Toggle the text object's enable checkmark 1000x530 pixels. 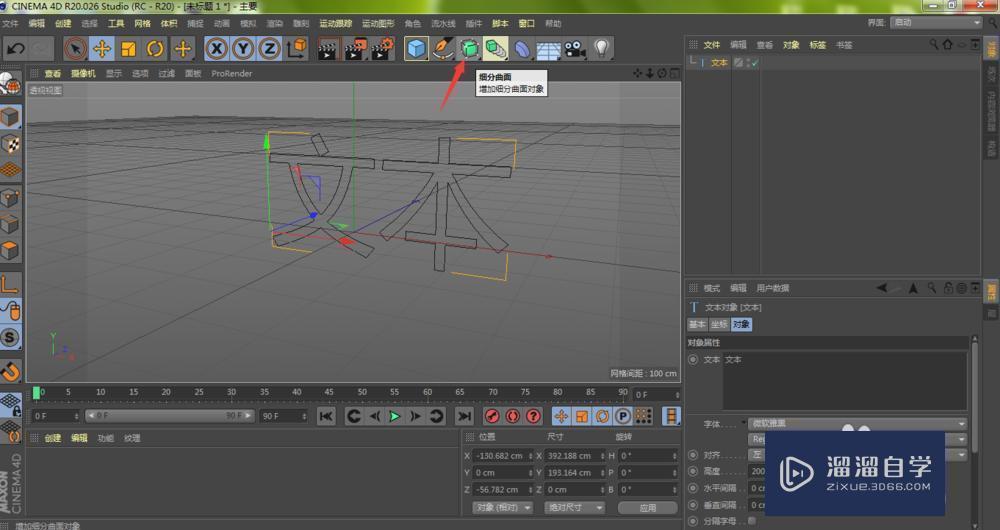[x=755, y=63]
